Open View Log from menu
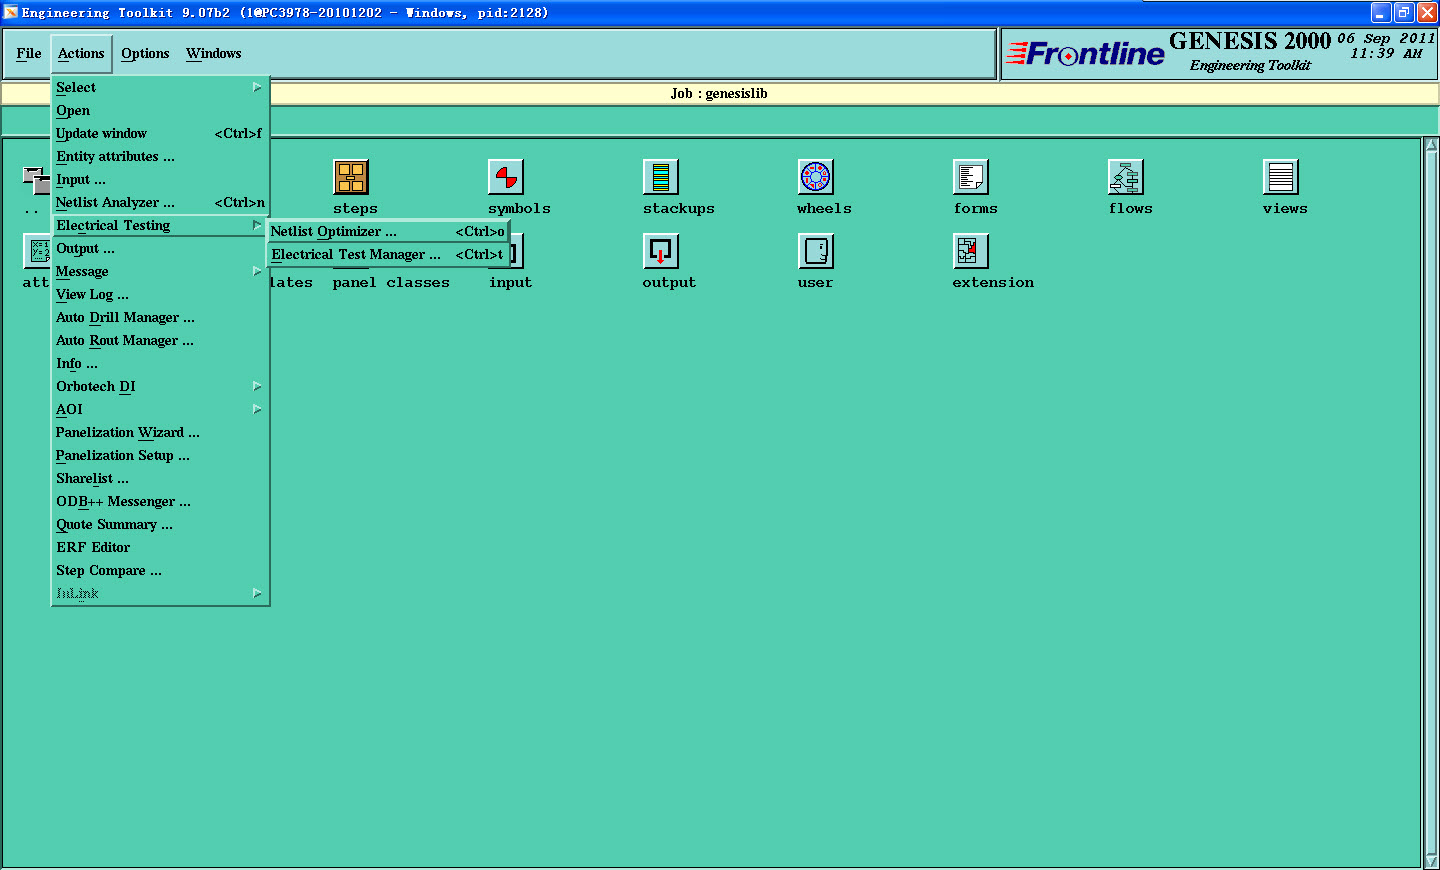 coord(160,294)
